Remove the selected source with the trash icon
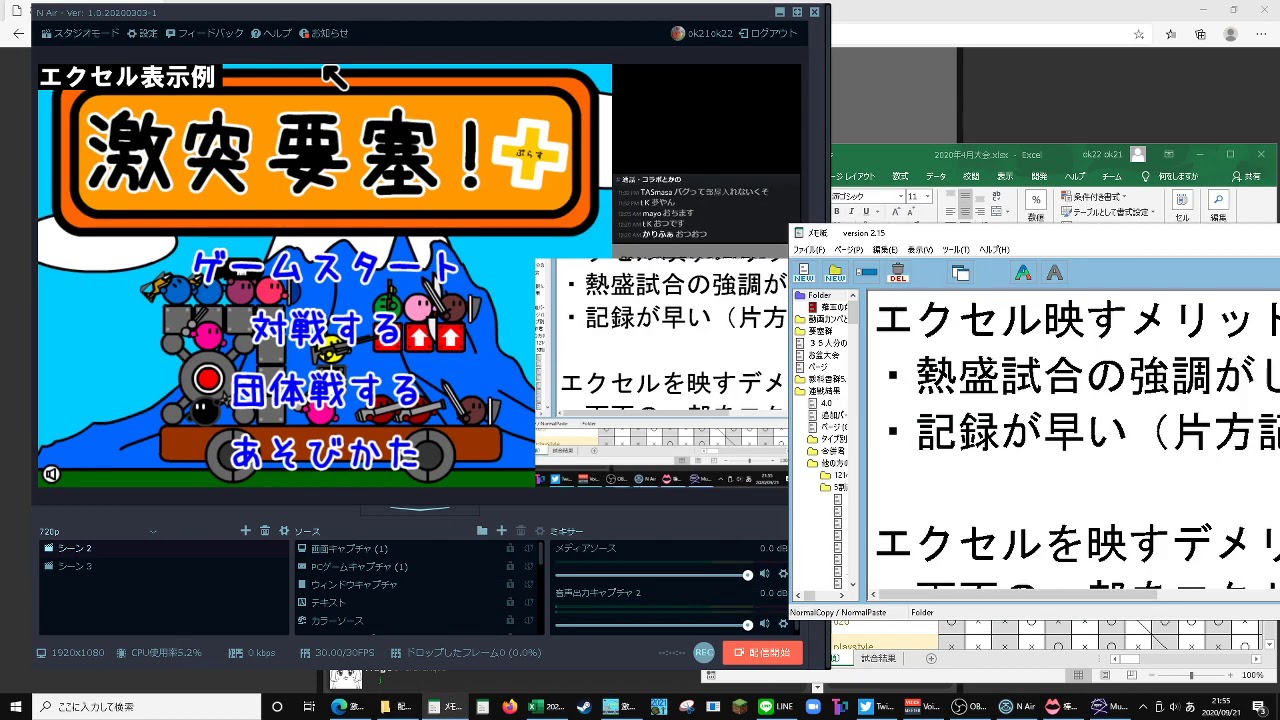The image size is (1280, 720). 521,531
